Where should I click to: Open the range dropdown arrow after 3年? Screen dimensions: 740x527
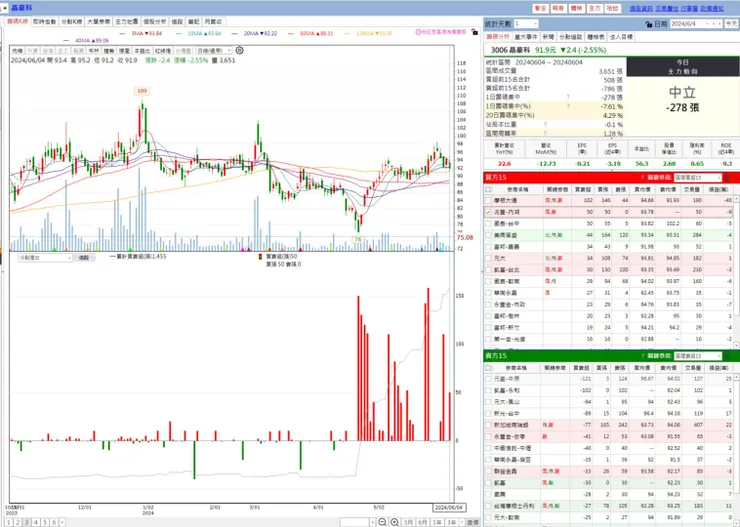point(462,522)
